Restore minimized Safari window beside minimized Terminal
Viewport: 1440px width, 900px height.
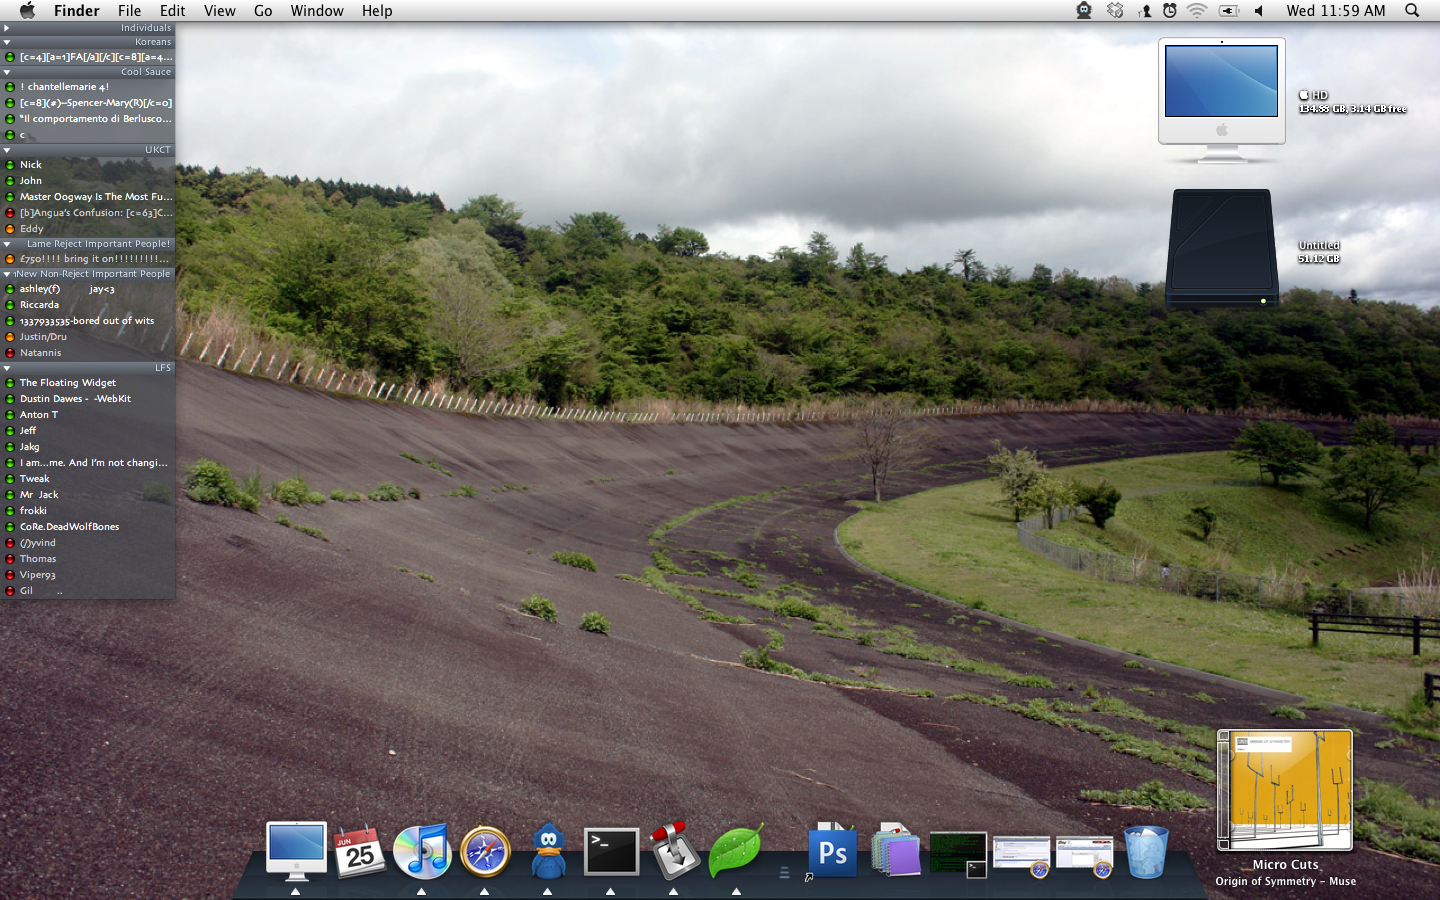tap(1021, 857)
